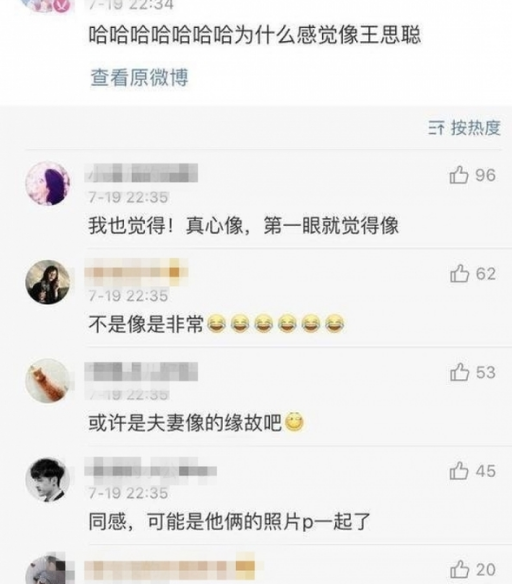The width and height of the screenshot is (512, 584).
Task: Open the partially visible bottom avatar
Action: (x=48, y=570)
